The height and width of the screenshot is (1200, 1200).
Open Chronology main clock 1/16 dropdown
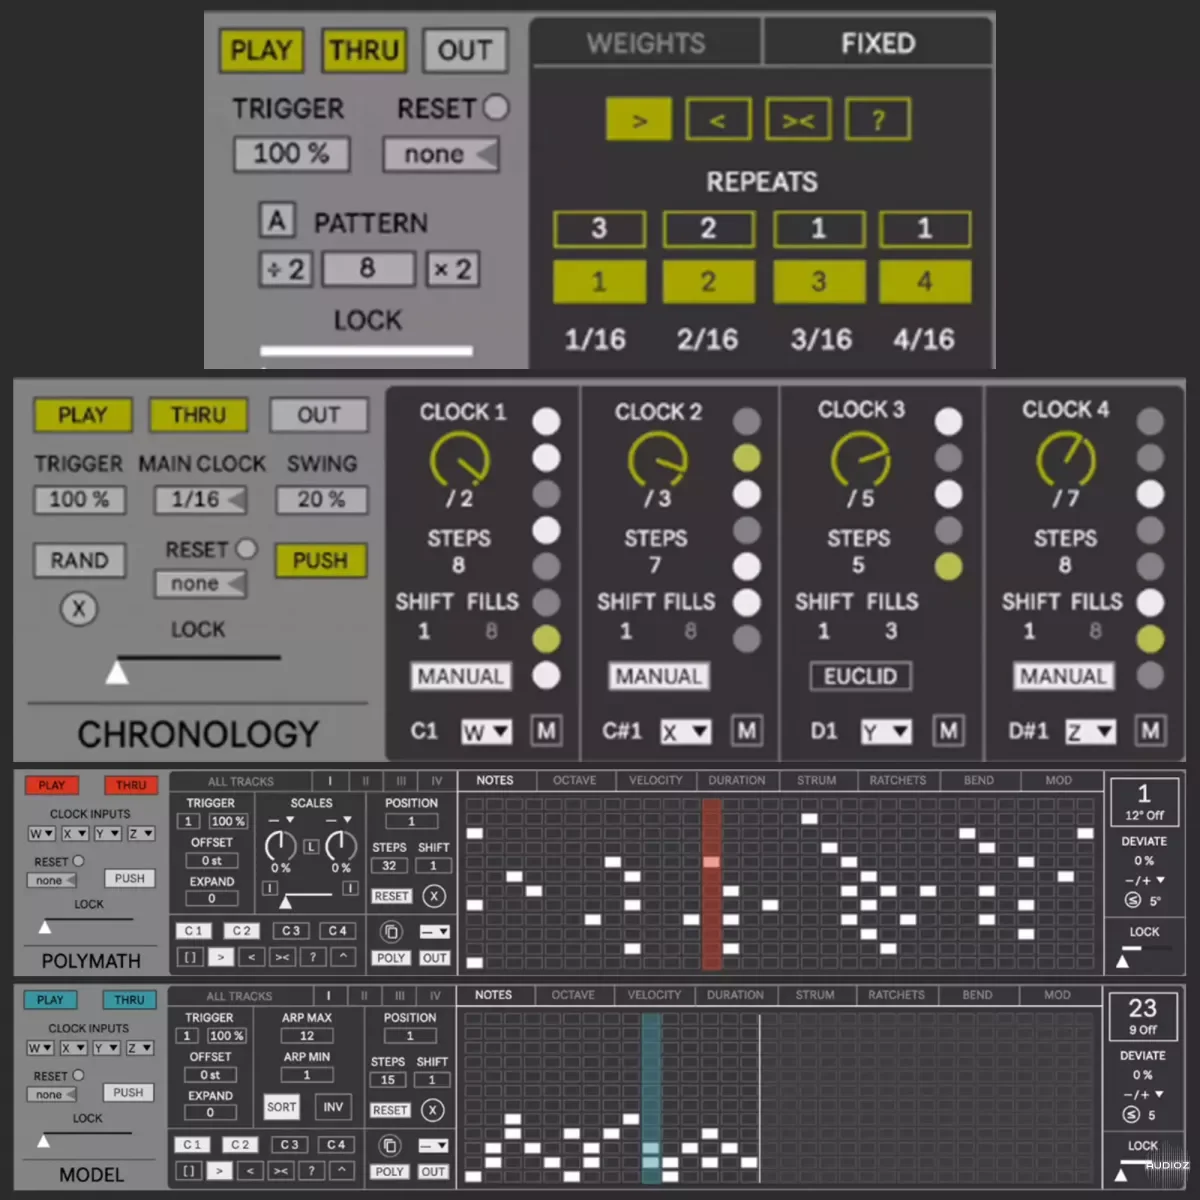pos(202,499)
